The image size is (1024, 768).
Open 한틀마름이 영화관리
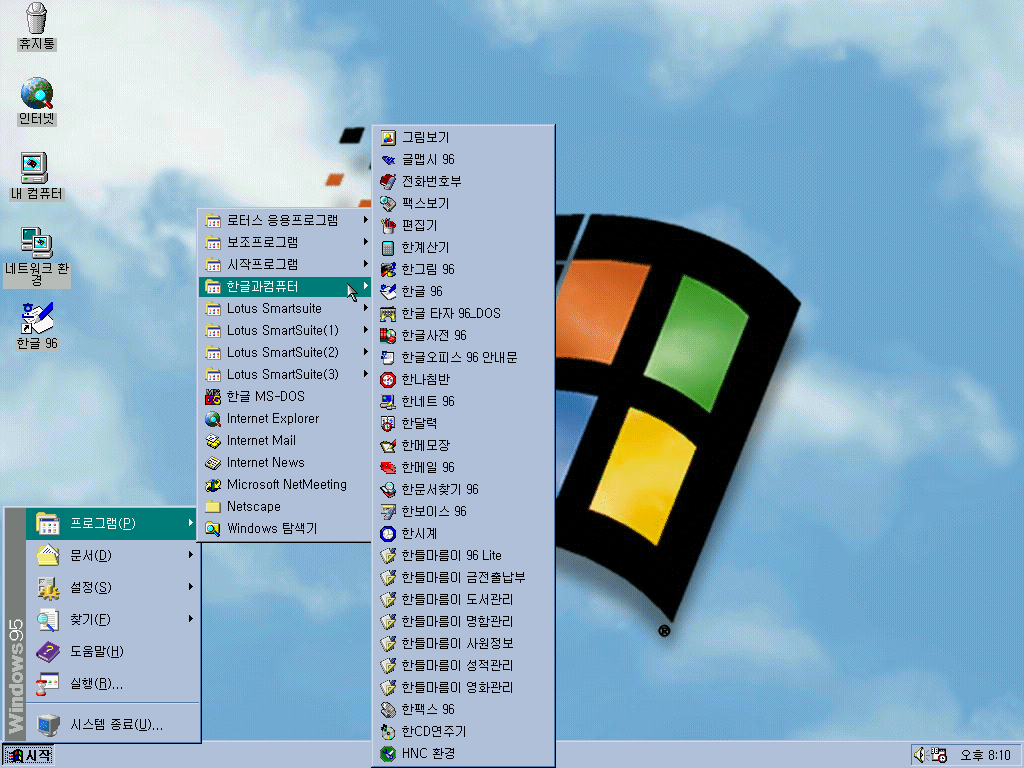(463, 688)
